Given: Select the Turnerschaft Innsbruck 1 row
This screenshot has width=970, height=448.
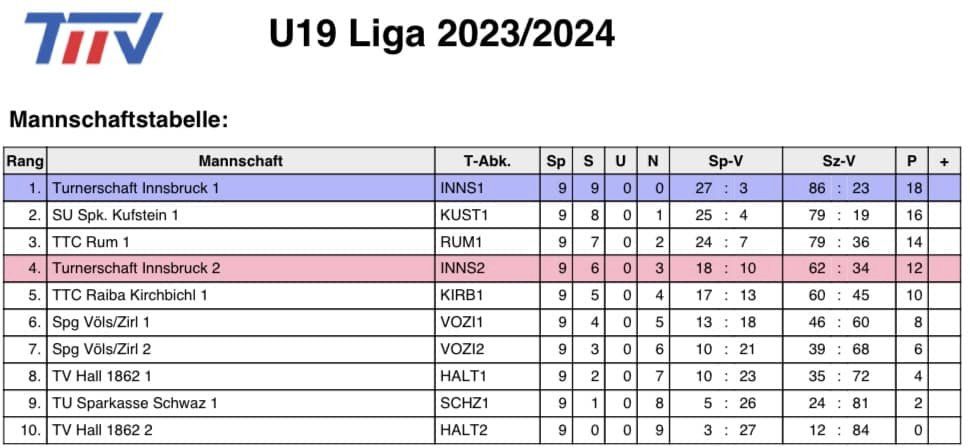Looking at the screenshot, I should (483, 188).
